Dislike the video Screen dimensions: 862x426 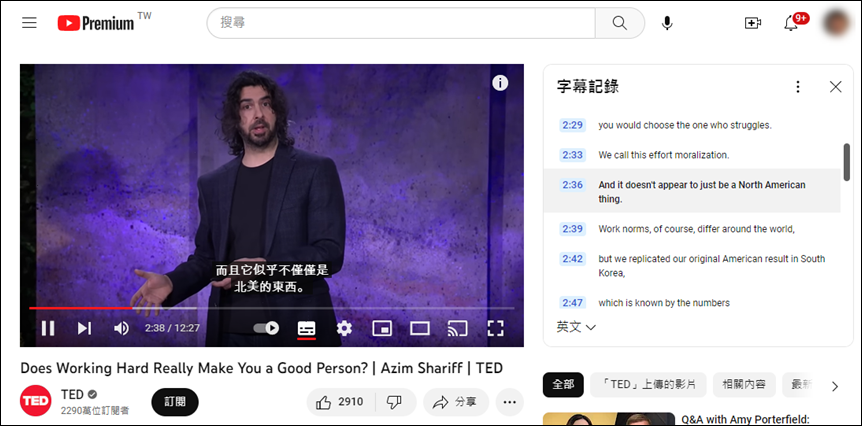[395, 402]
